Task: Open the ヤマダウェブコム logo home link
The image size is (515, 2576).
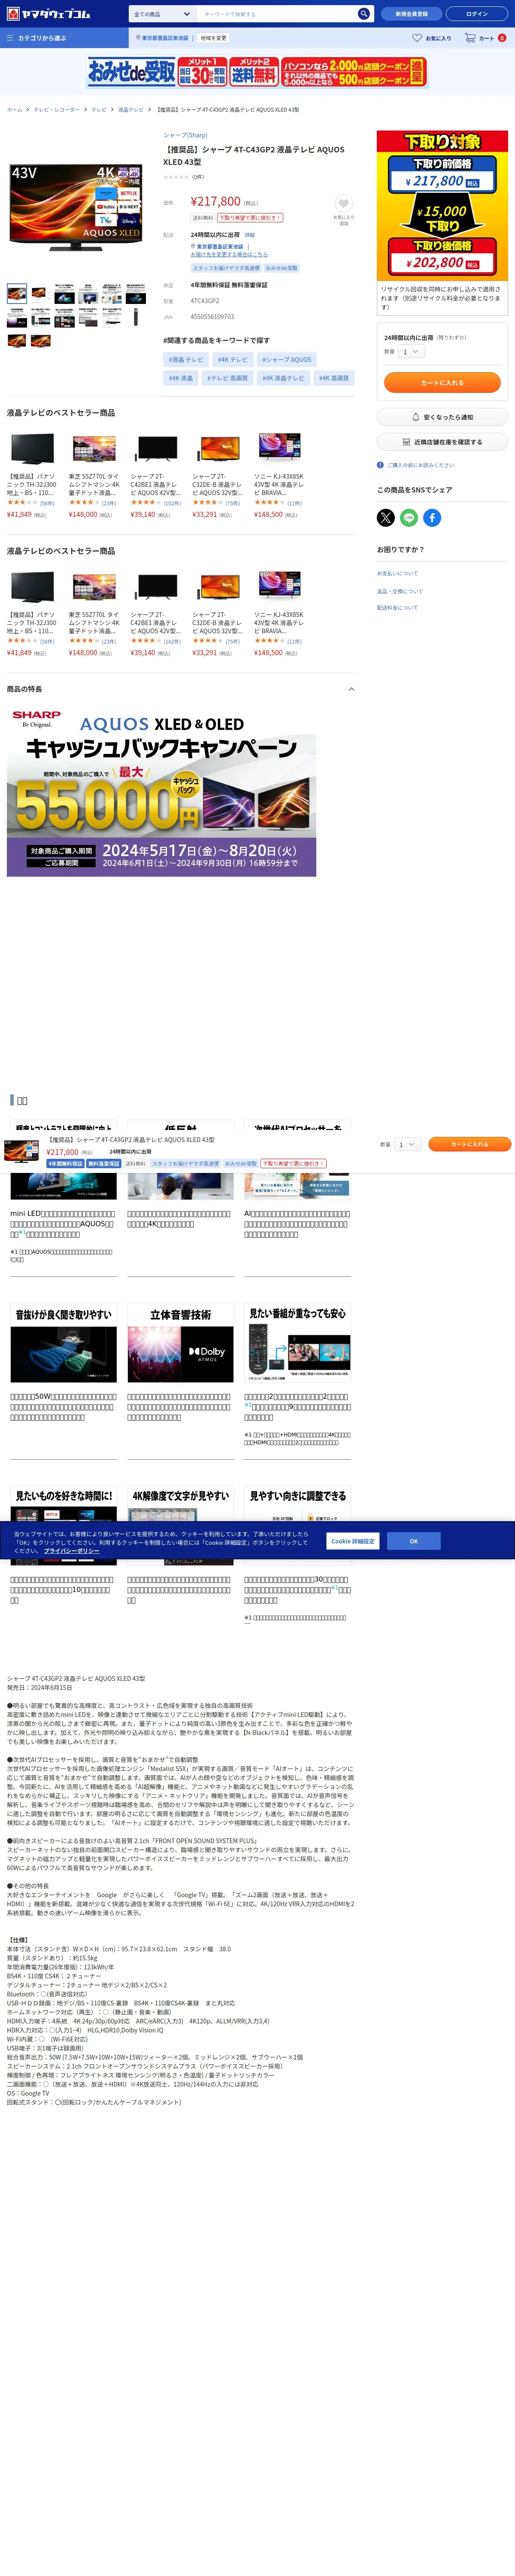Action: tap(47, 14)
